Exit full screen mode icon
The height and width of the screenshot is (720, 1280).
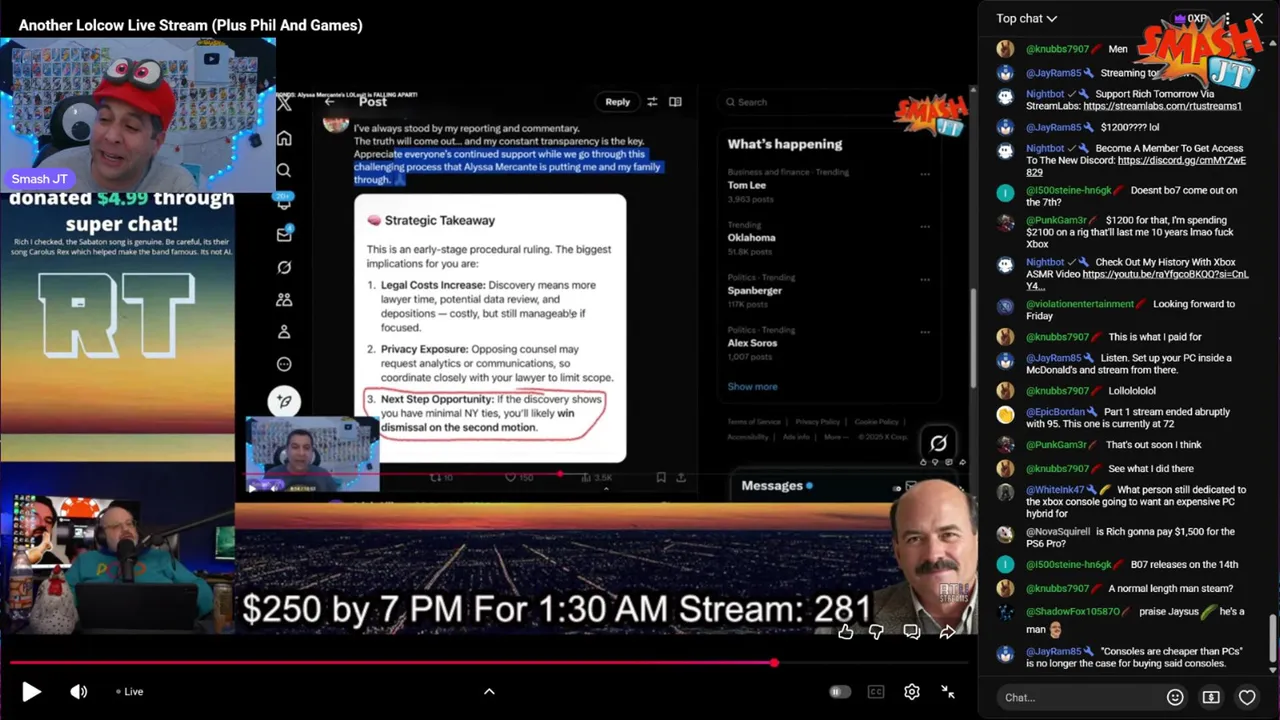tap(948, 691)
